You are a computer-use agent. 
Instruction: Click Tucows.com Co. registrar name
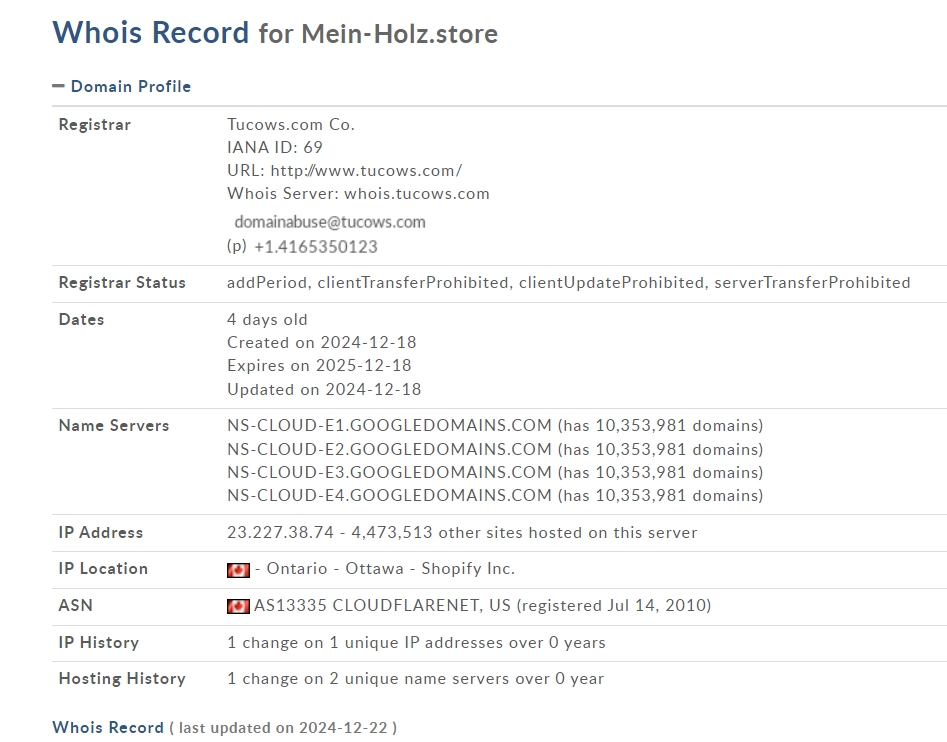pos(291,124)
